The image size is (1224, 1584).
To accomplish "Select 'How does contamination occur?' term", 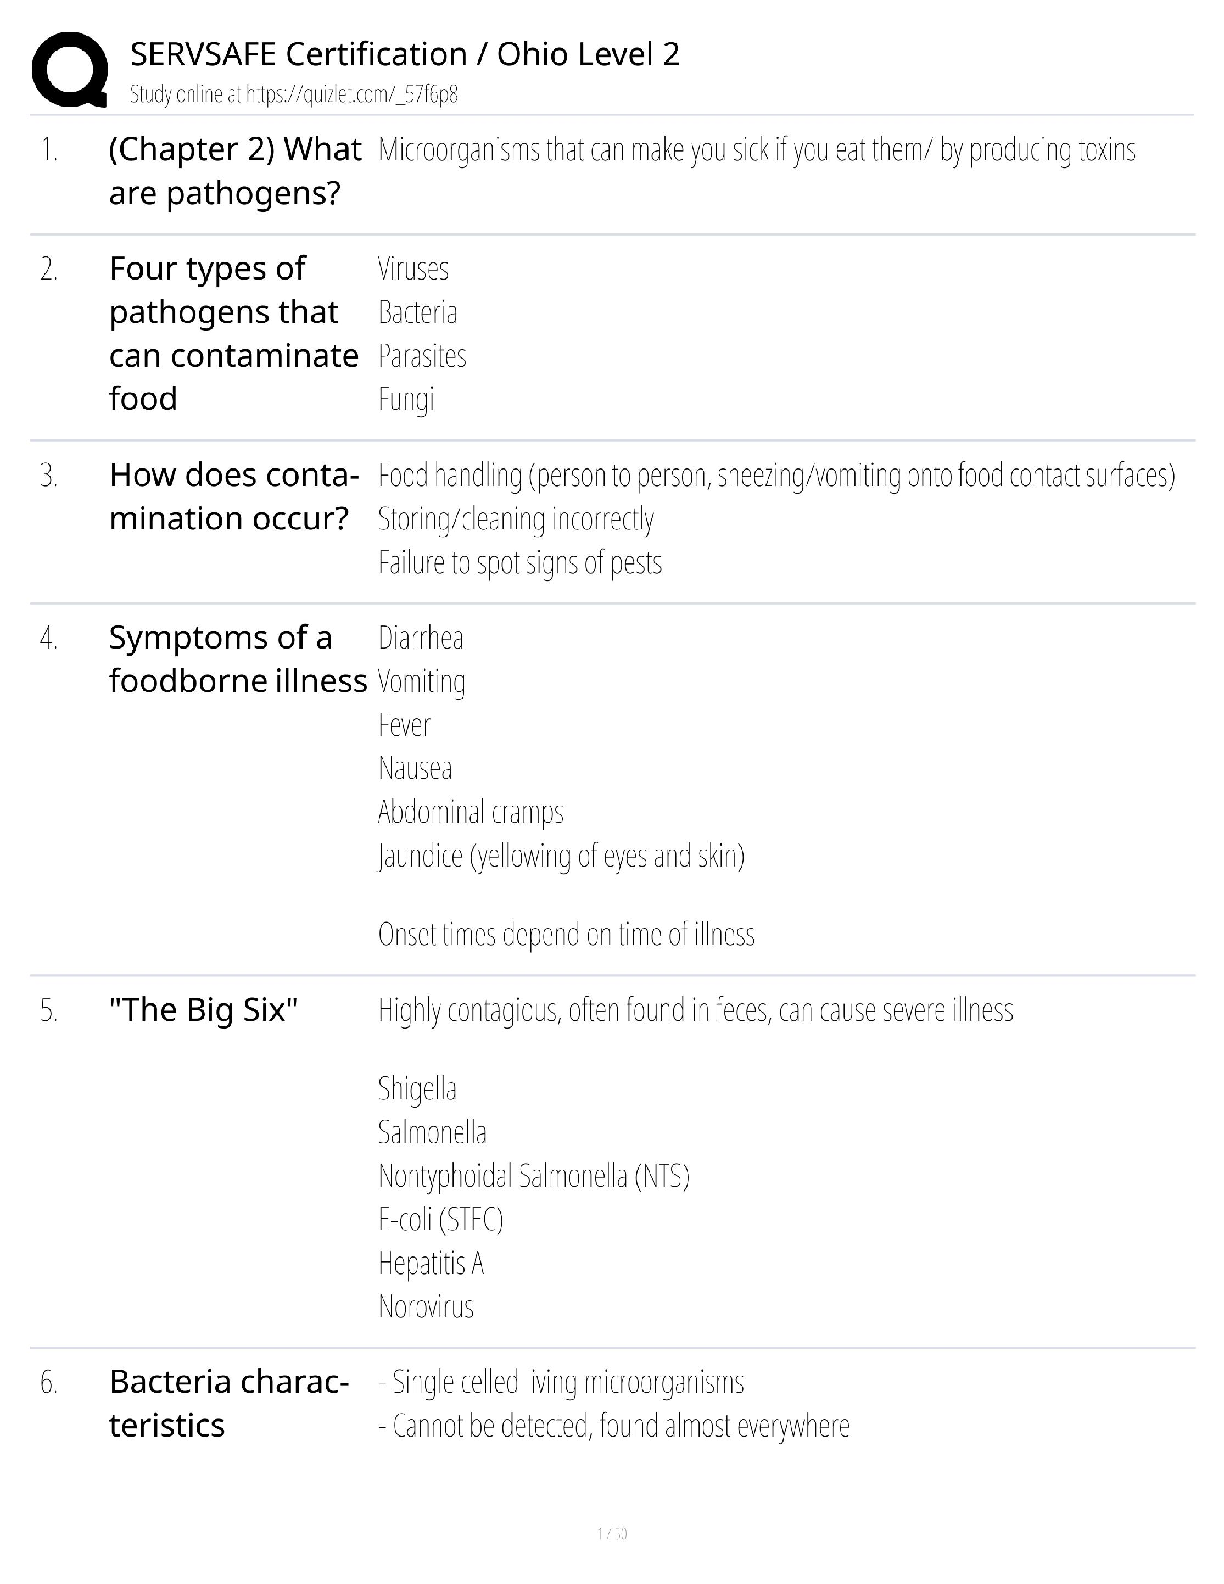I will pyautogui.click(x=233, y=496).
